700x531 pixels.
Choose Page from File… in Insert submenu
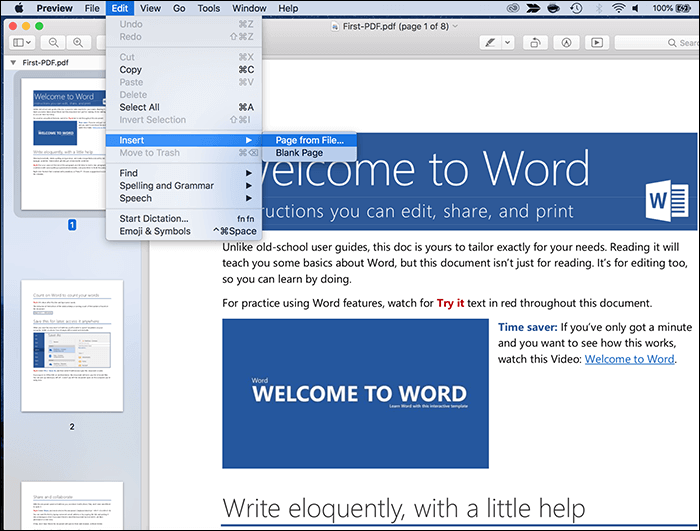[x=309, y=140]
